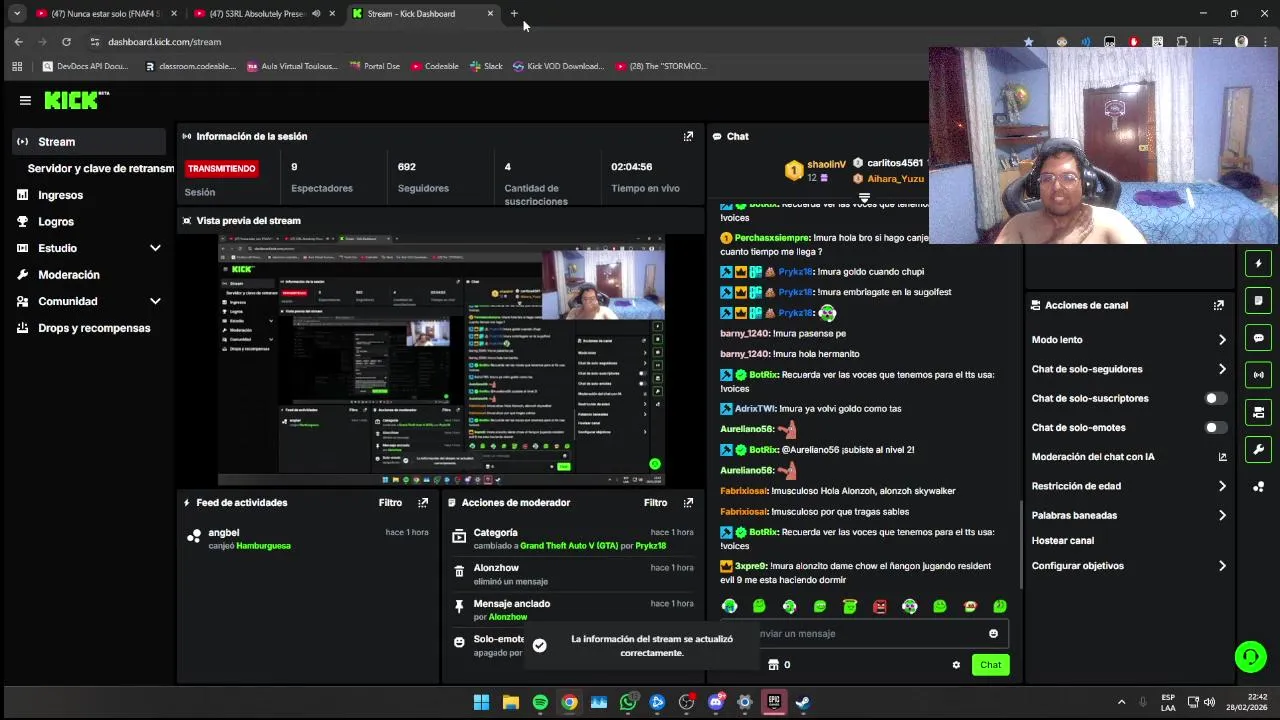Image resolution: width=1280 pixels, height=720 pixels.
Task: Expand Configurar objetivos options
Action: 1222,566
